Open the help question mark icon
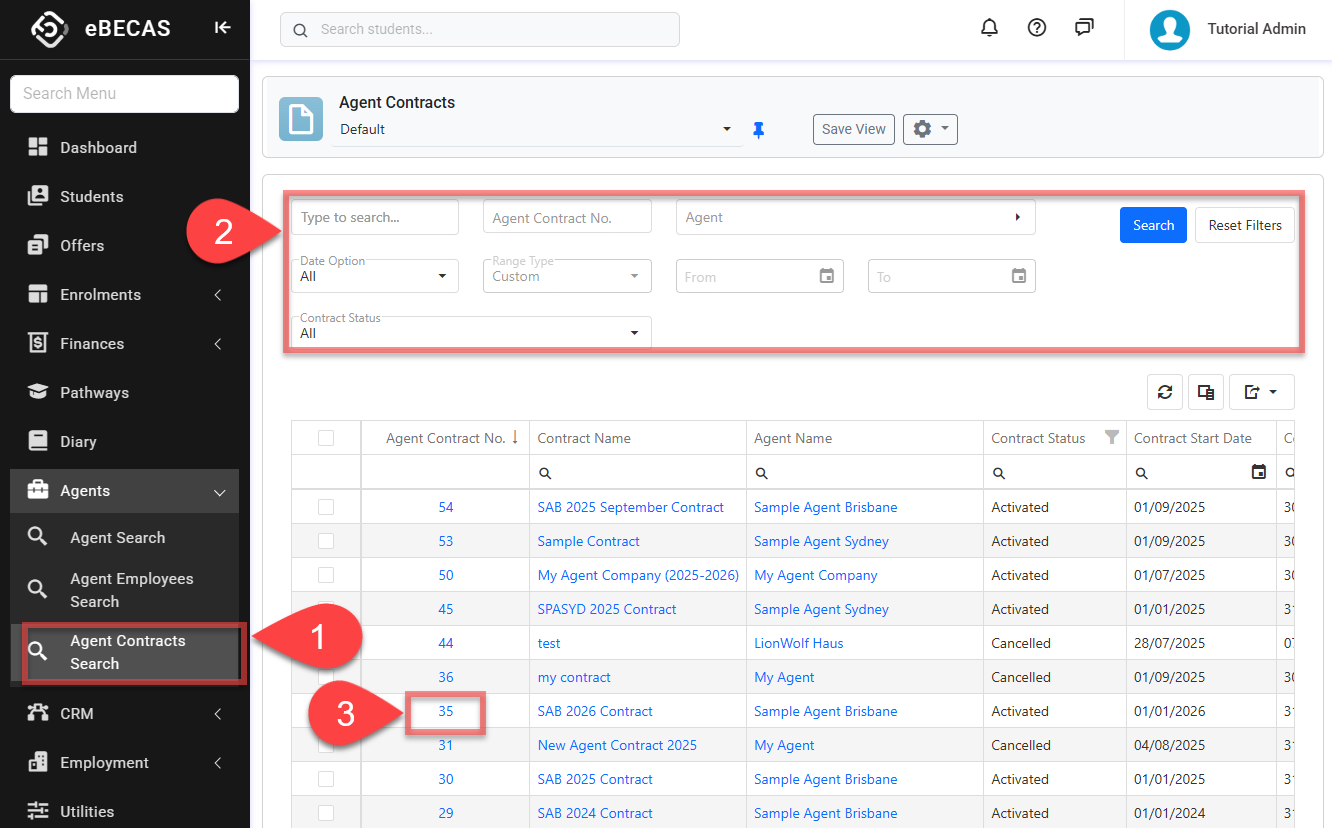 coord(1037,28)
